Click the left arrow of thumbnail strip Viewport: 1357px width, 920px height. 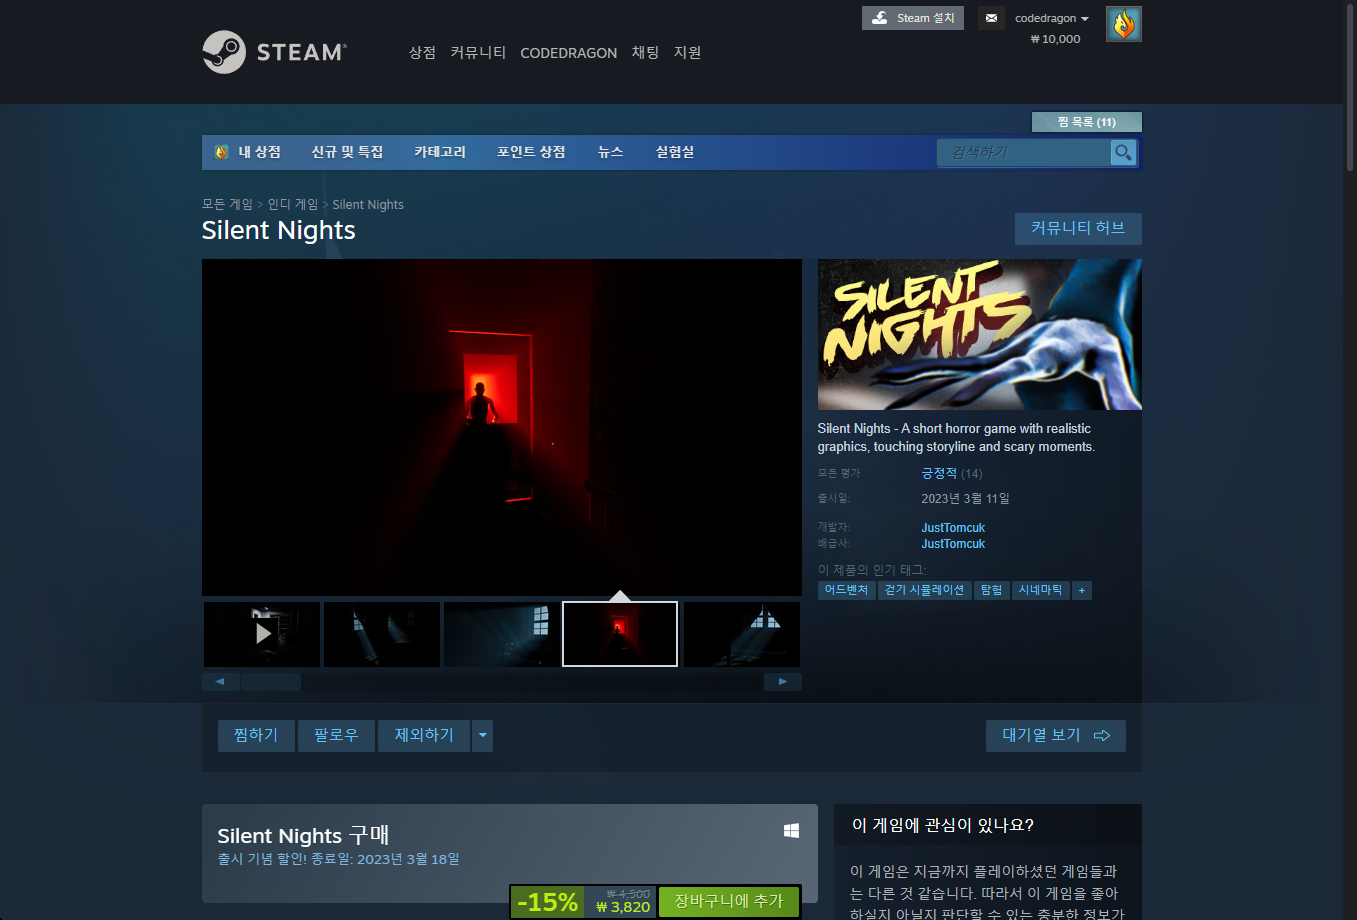tap(221, 682)
